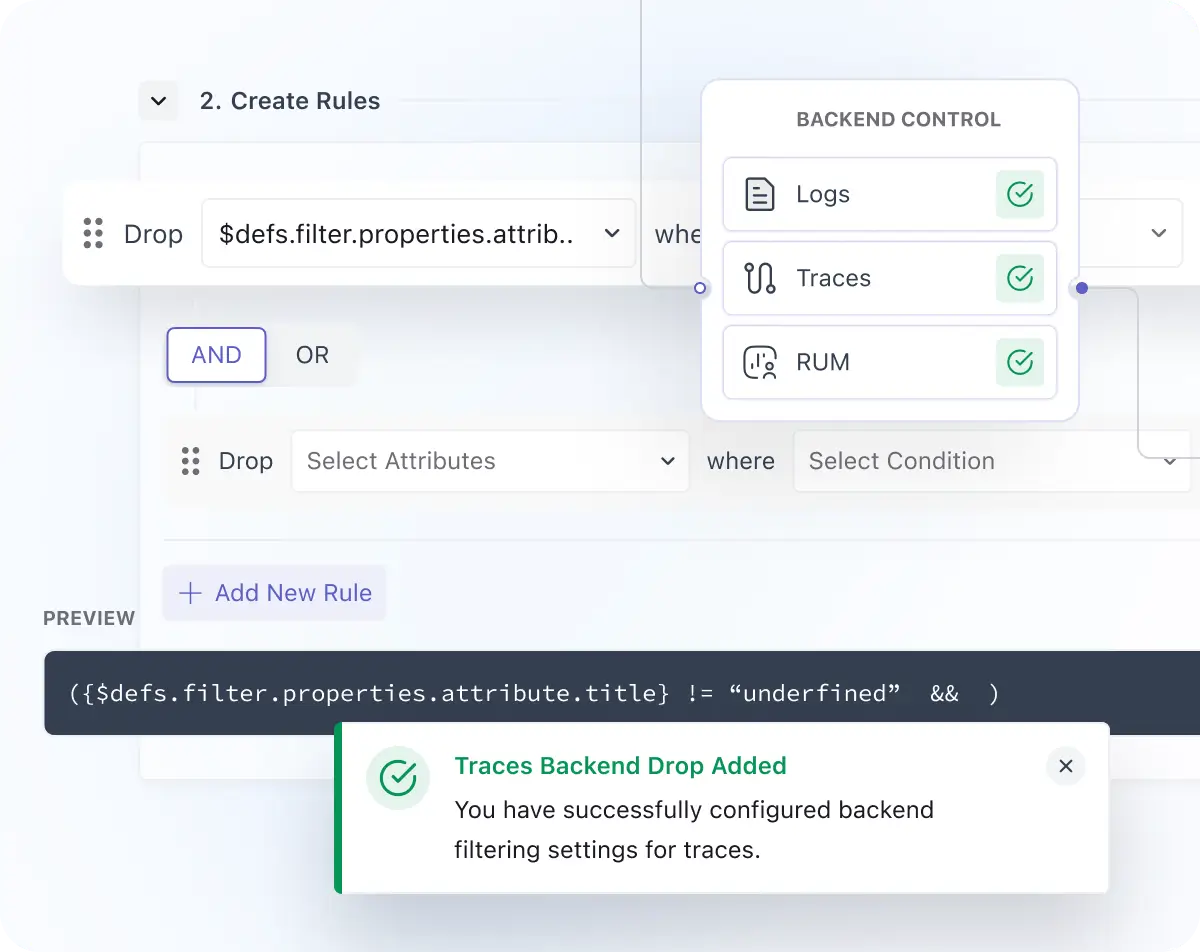
Task: Click the plus icon next to Add New Rule
Action: pyautogui.click(x=189, y=592)
